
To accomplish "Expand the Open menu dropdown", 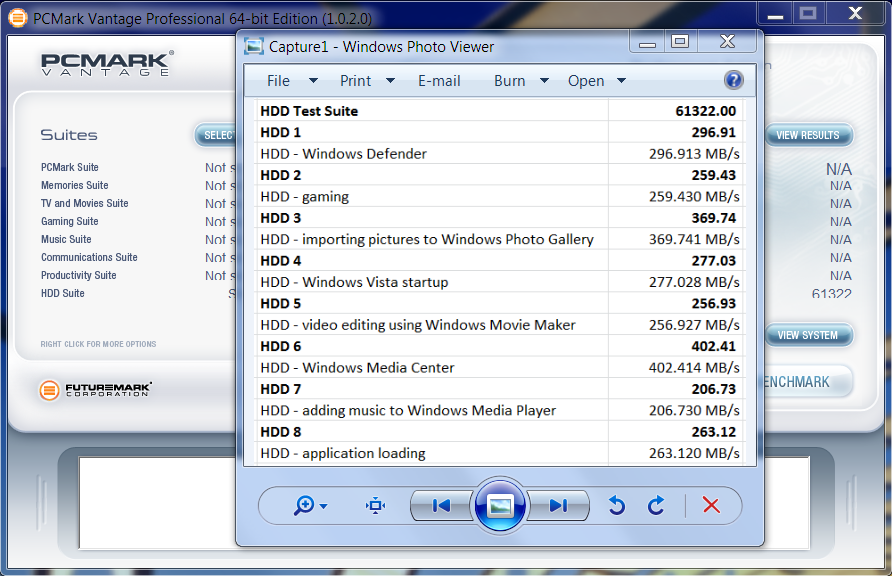I will (596, 81).
